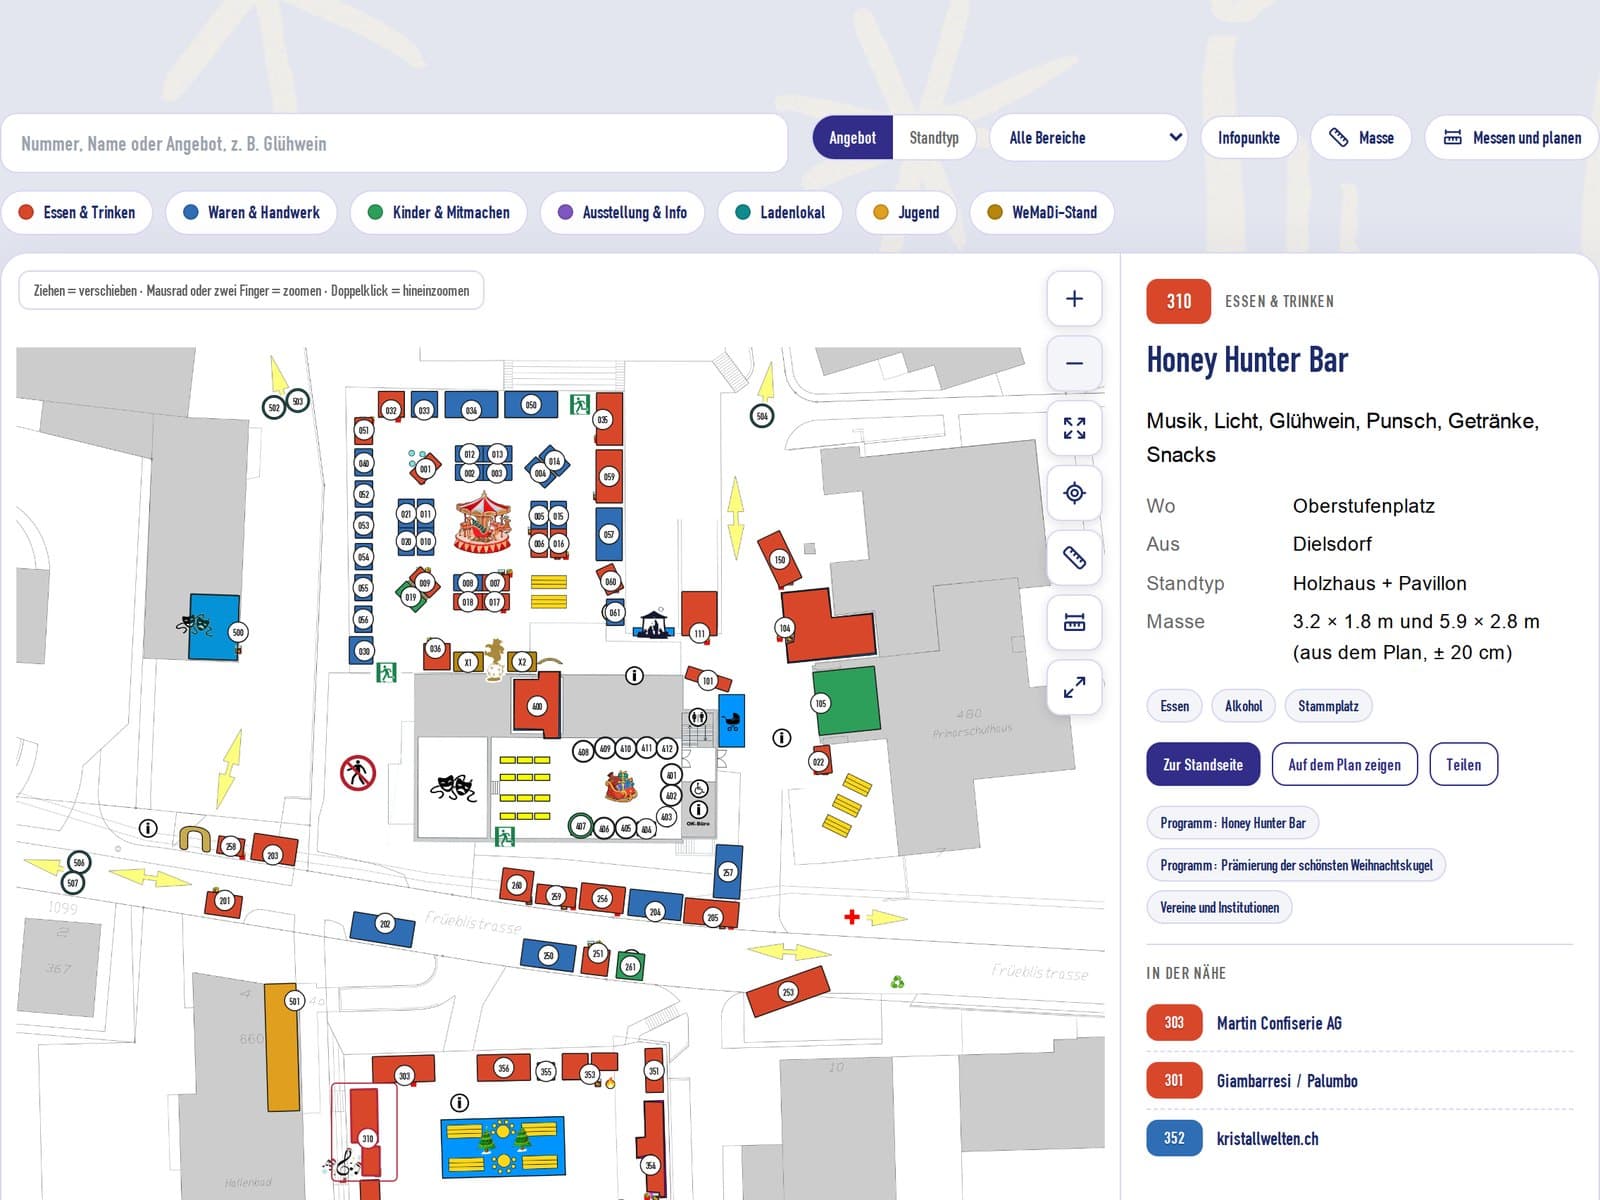Viewport: 1600px width, 1200px height.
Task: Toggle the Kinder & Mitmachen filter
Action: click(439, 212)
